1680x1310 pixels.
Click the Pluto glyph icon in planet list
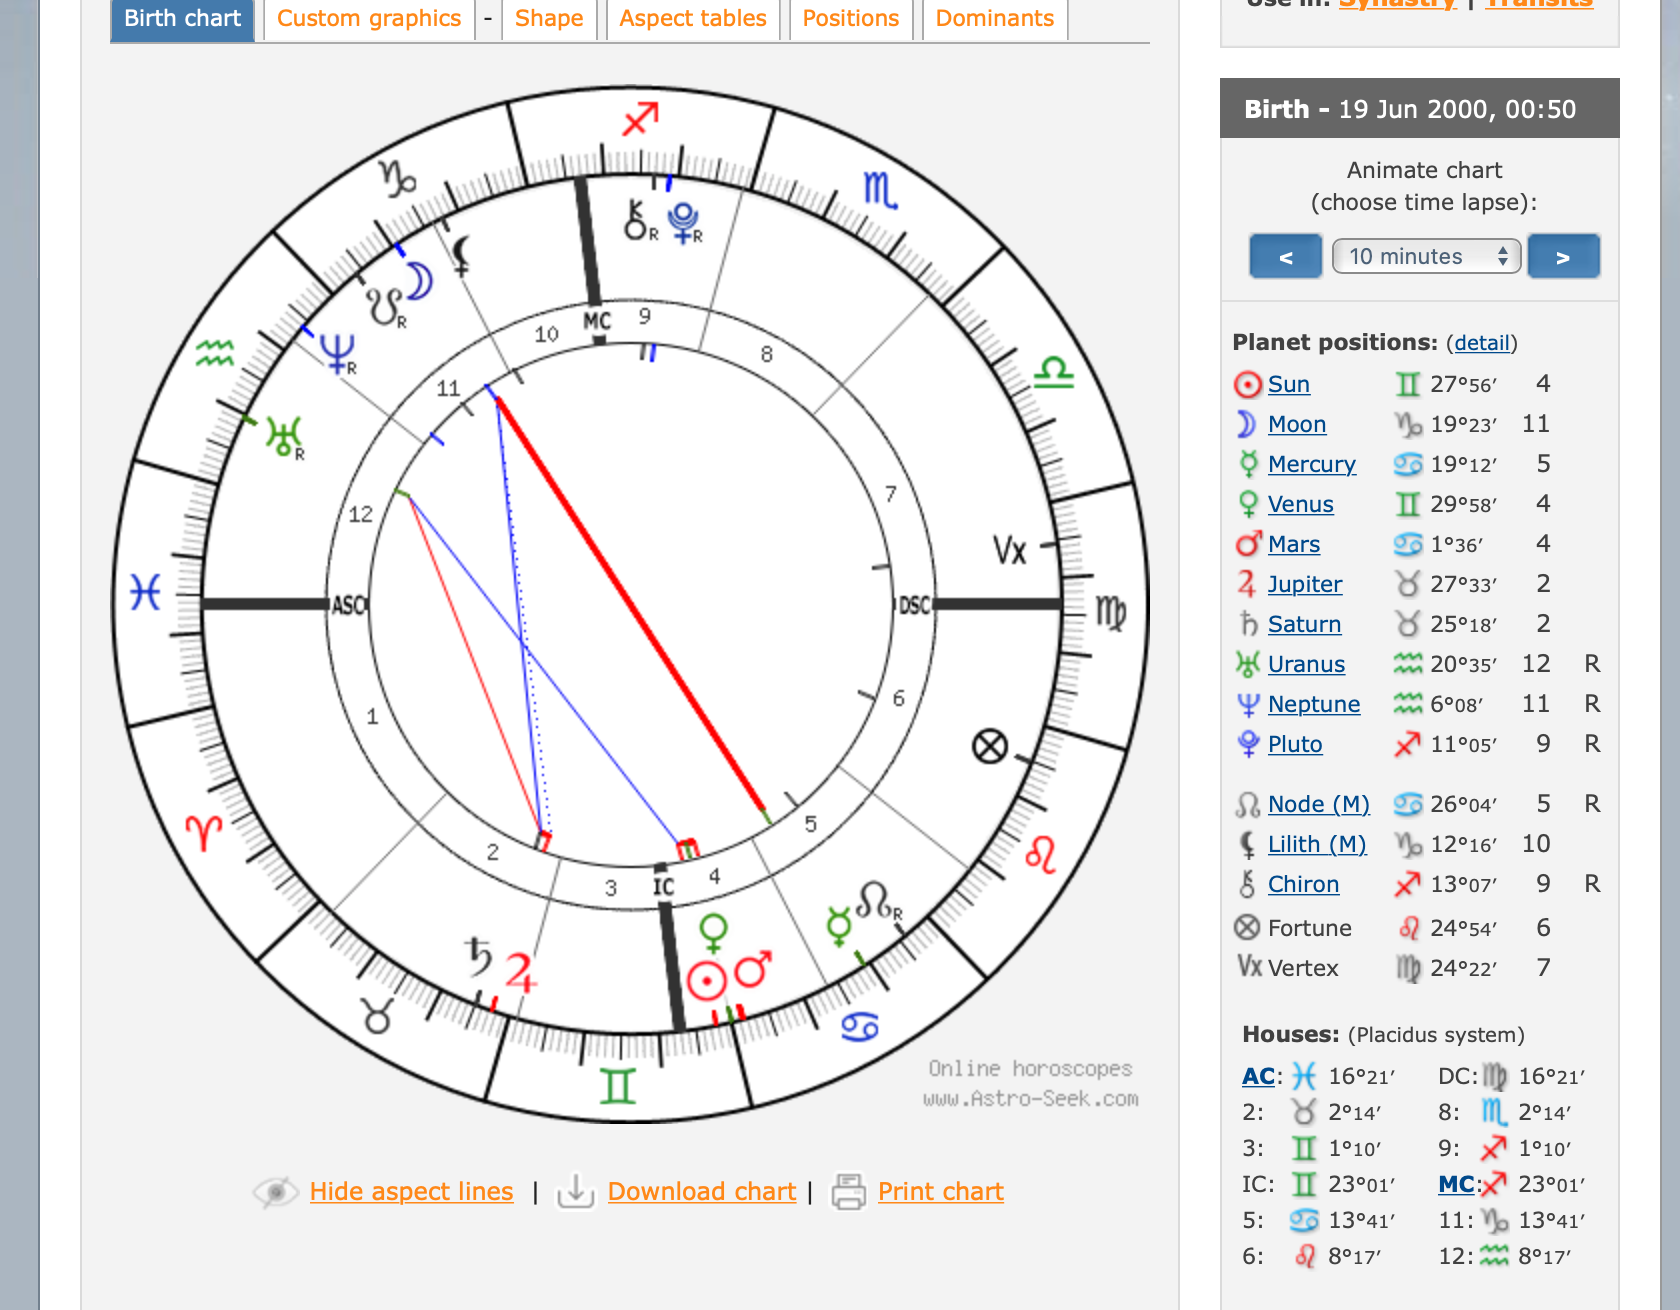1247,744
